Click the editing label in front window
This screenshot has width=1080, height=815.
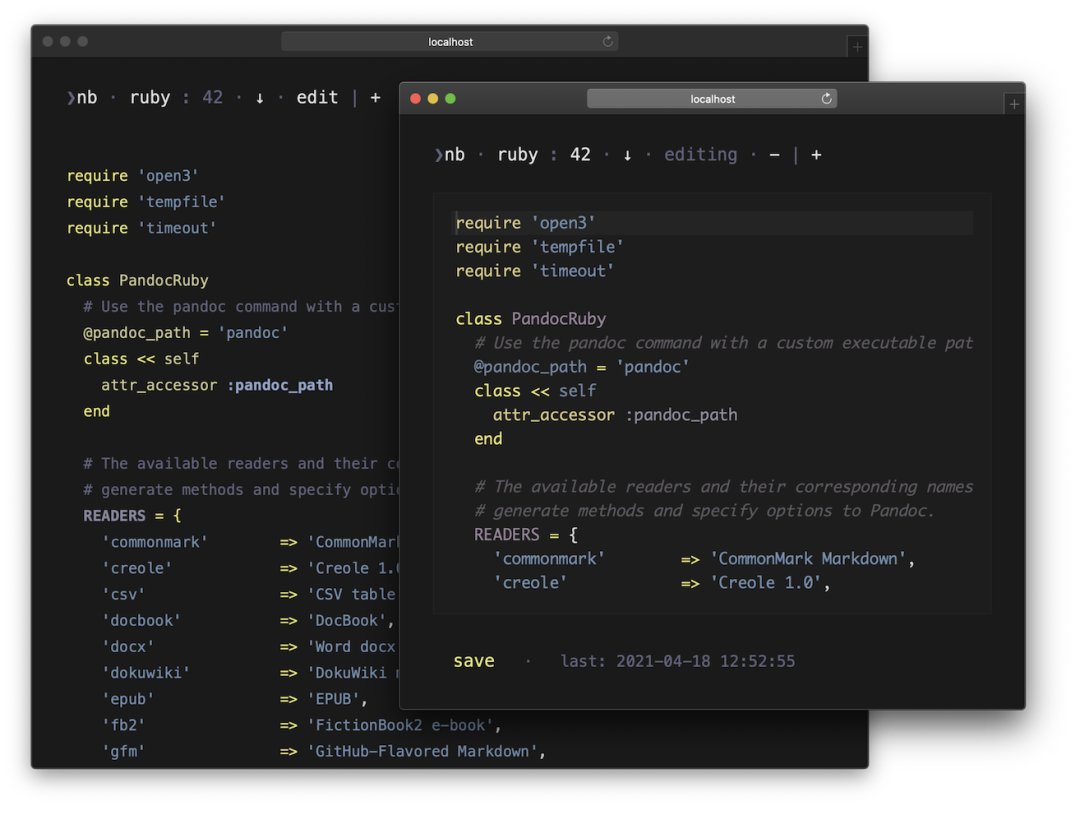pos(700,155)
